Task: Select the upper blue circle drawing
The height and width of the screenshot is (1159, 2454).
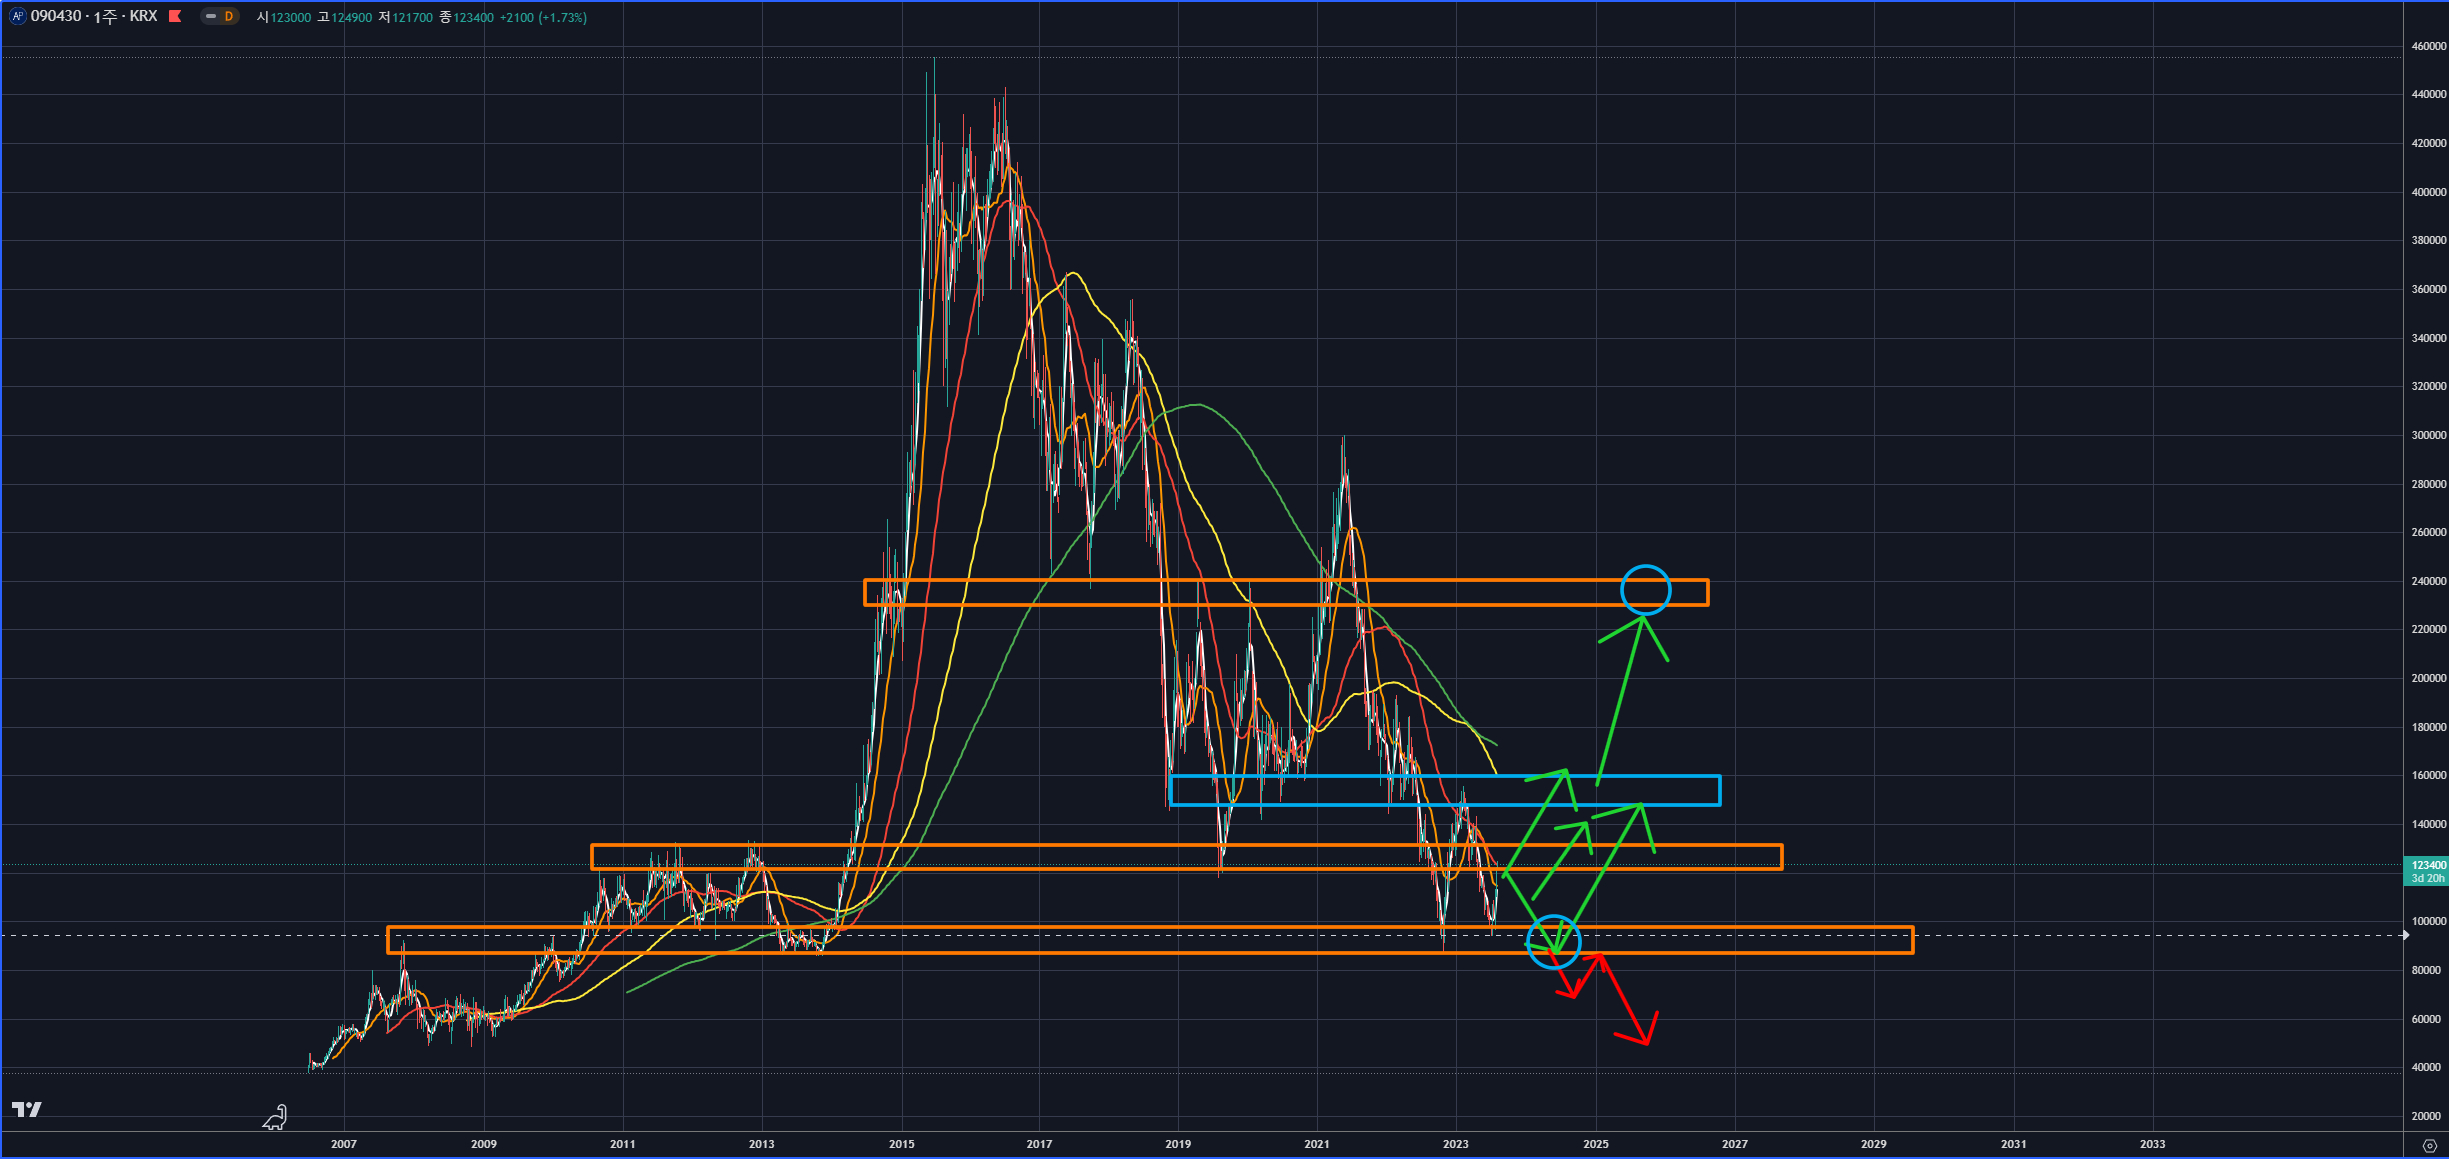Action: click(1645, 566)
